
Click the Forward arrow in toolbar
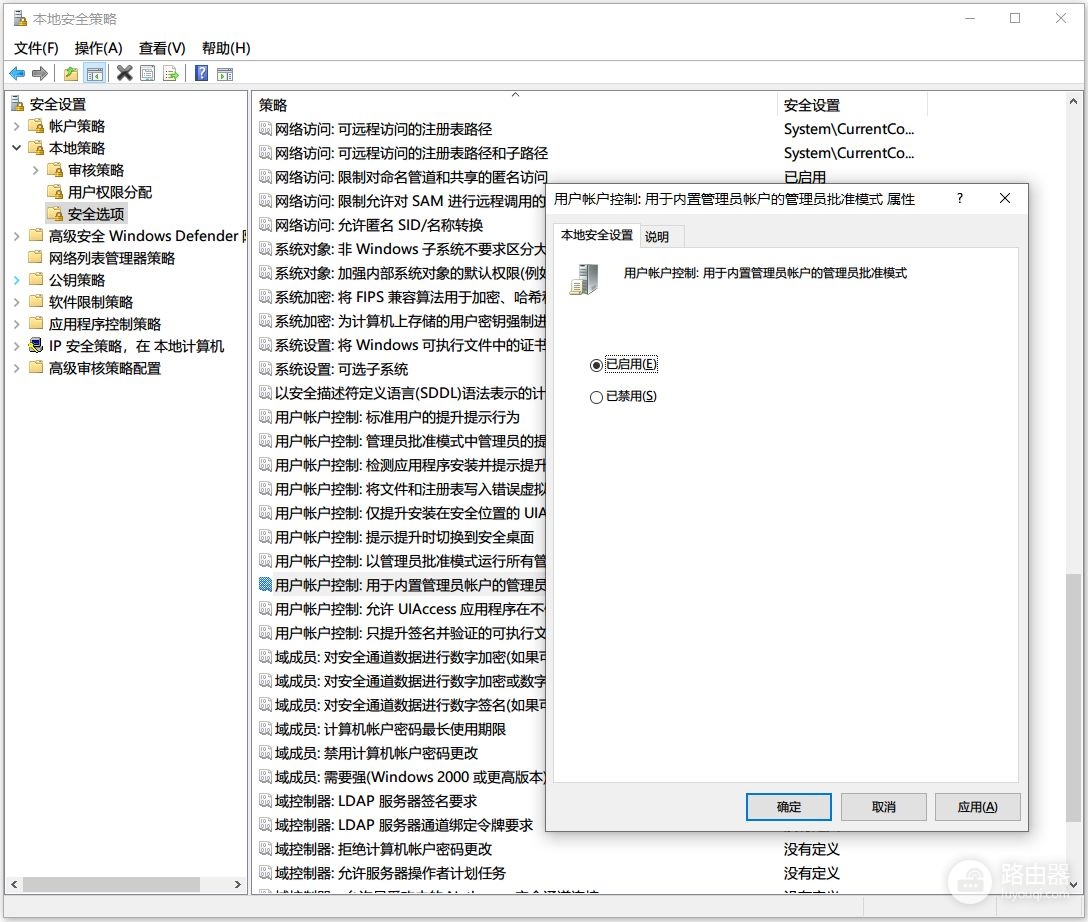[40, 74]
